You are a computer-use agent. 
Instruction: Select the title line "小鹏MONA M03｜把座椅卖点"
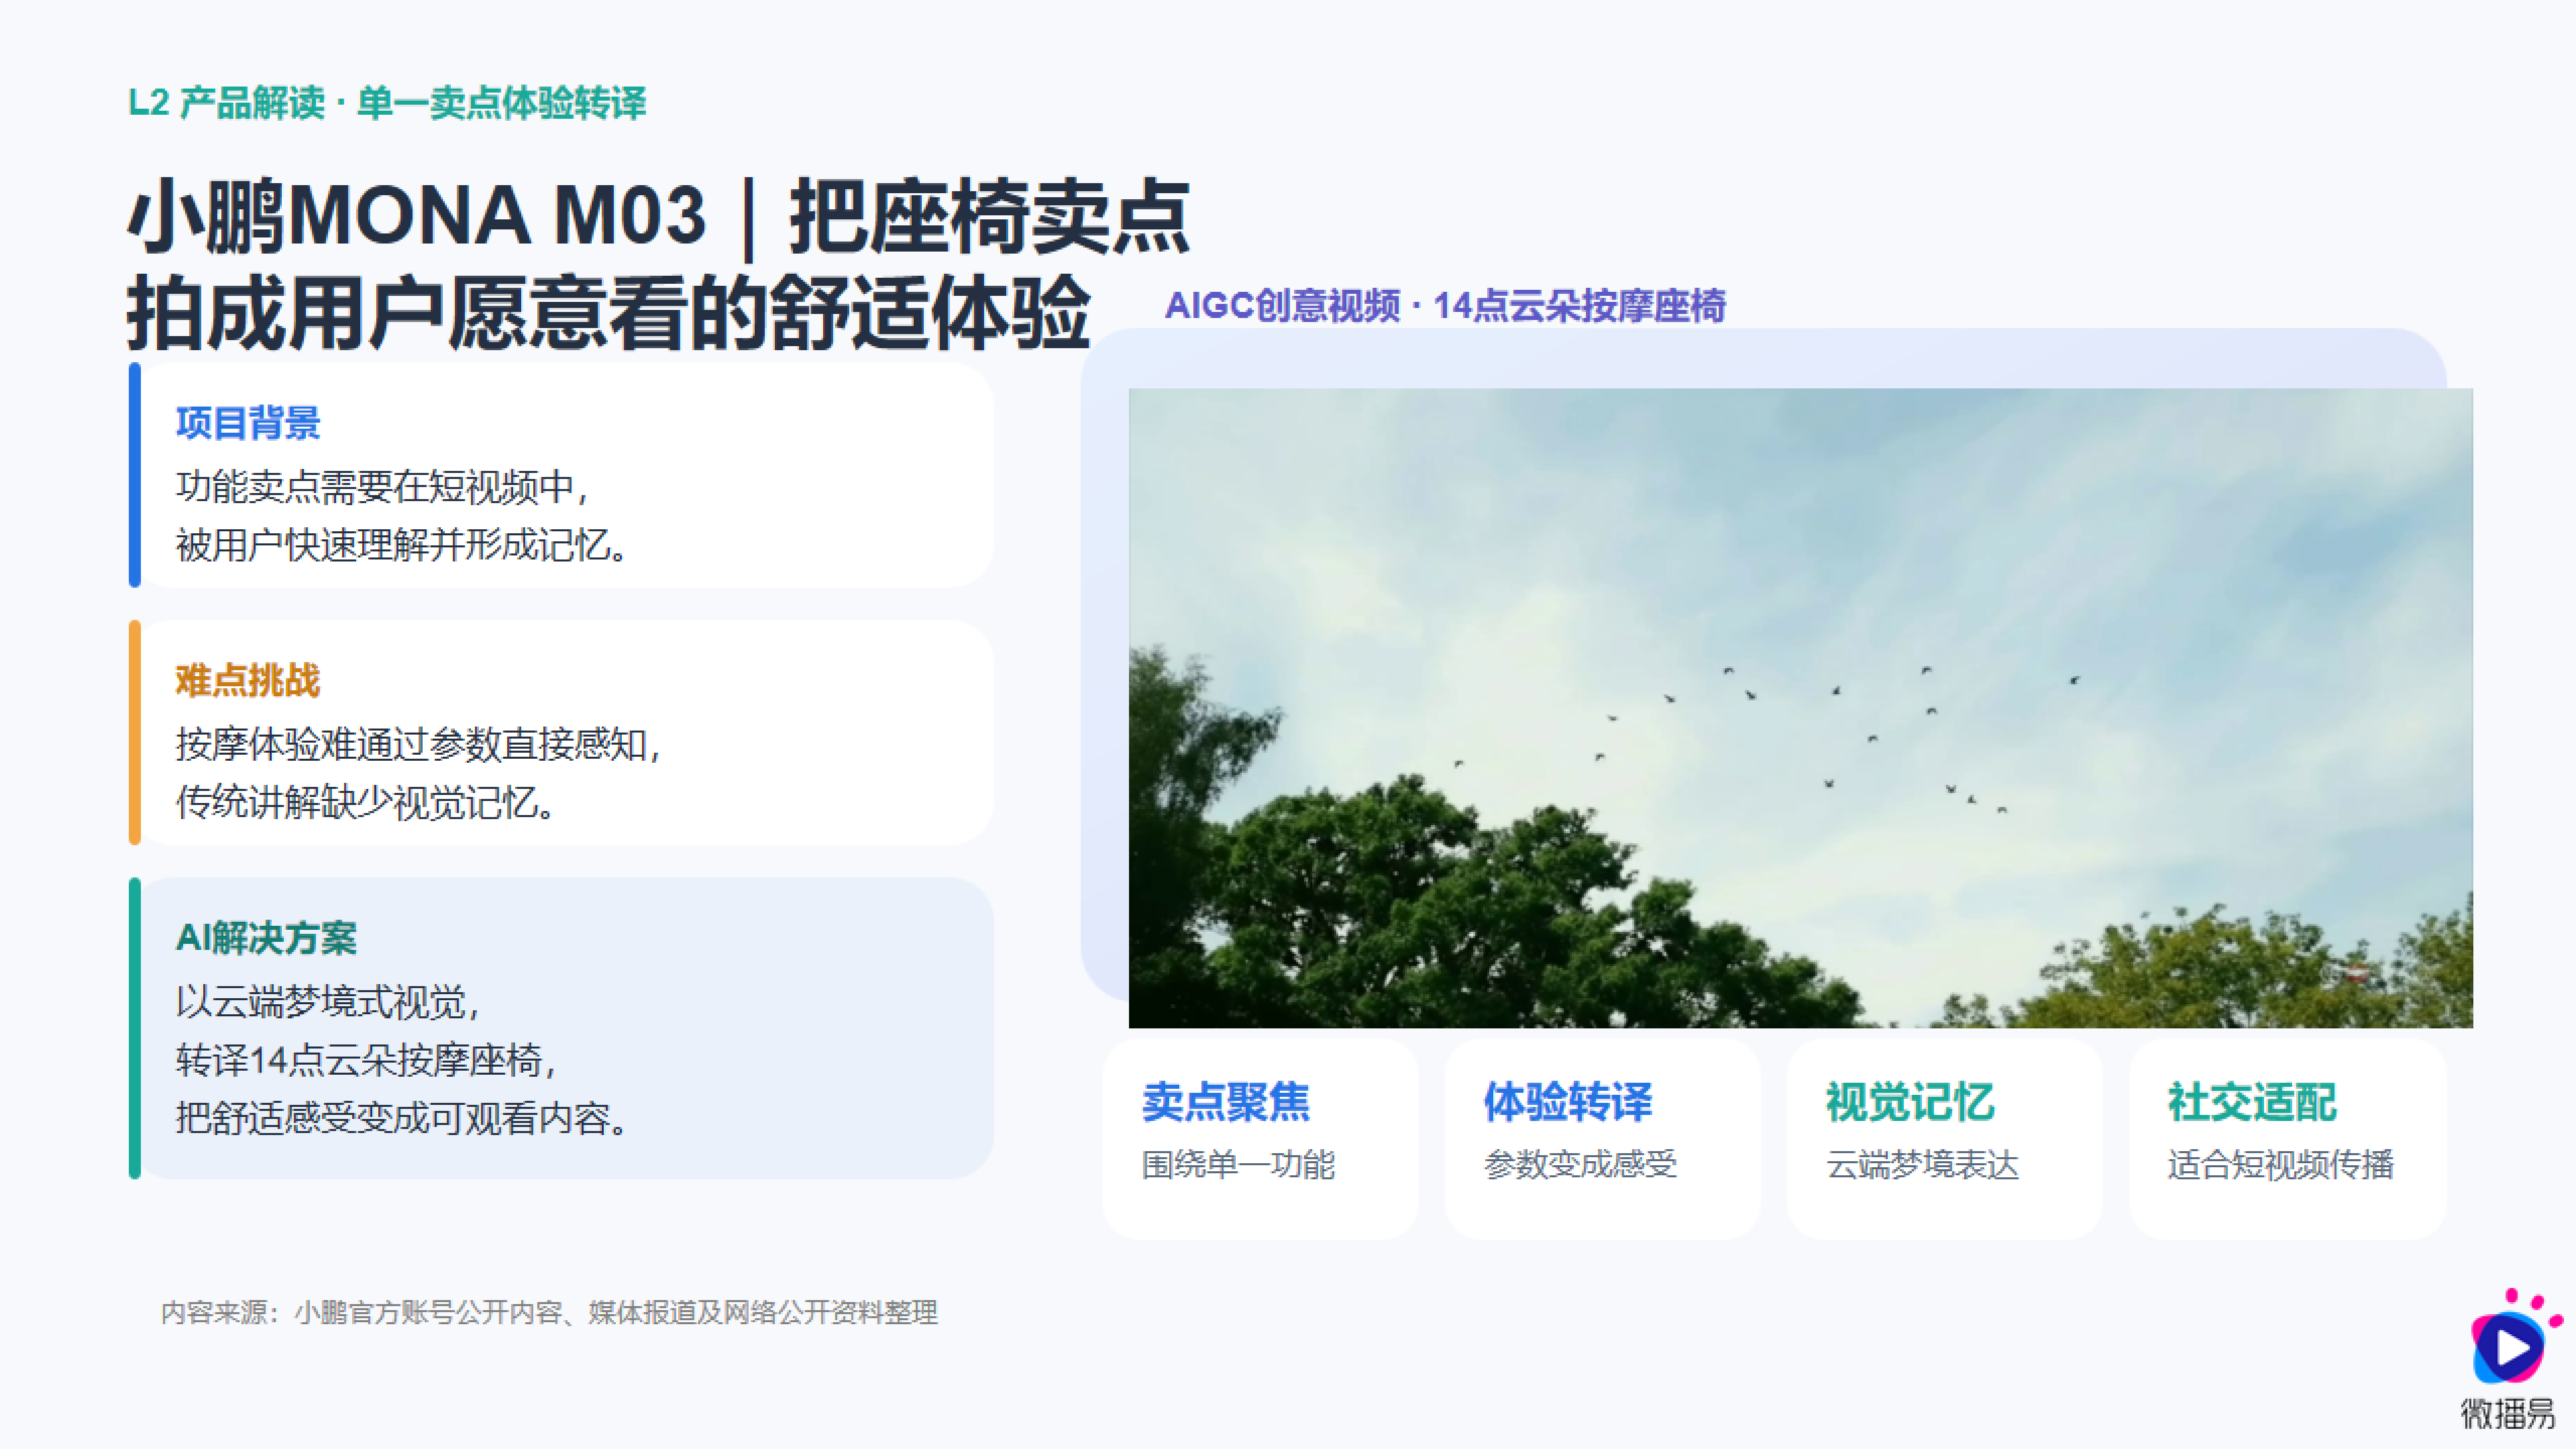[x=659, y=216]
